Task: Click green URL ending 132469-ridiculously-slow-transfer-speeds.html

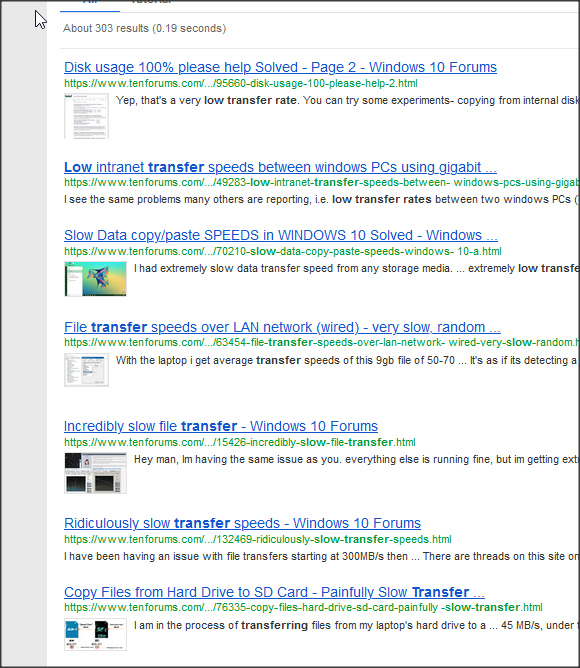Action: coord(257,539)
